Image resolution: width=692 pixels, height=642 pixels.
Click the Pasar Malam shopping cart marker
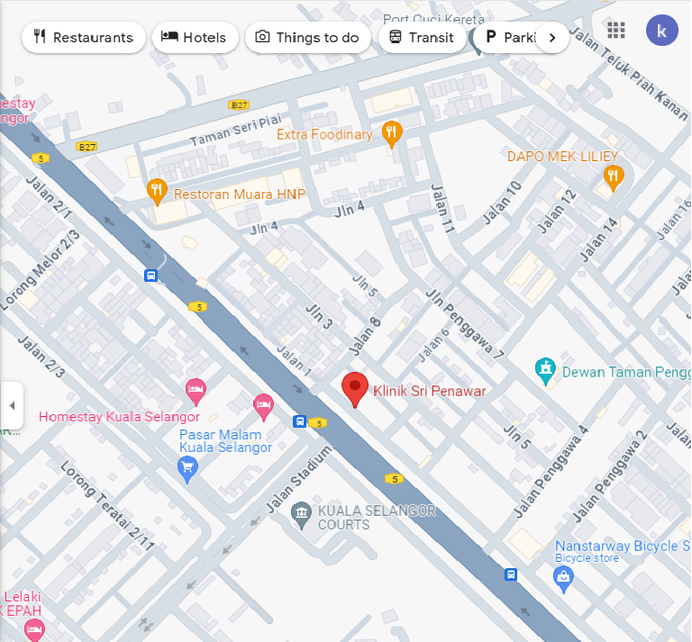click(x=188, y=469)
